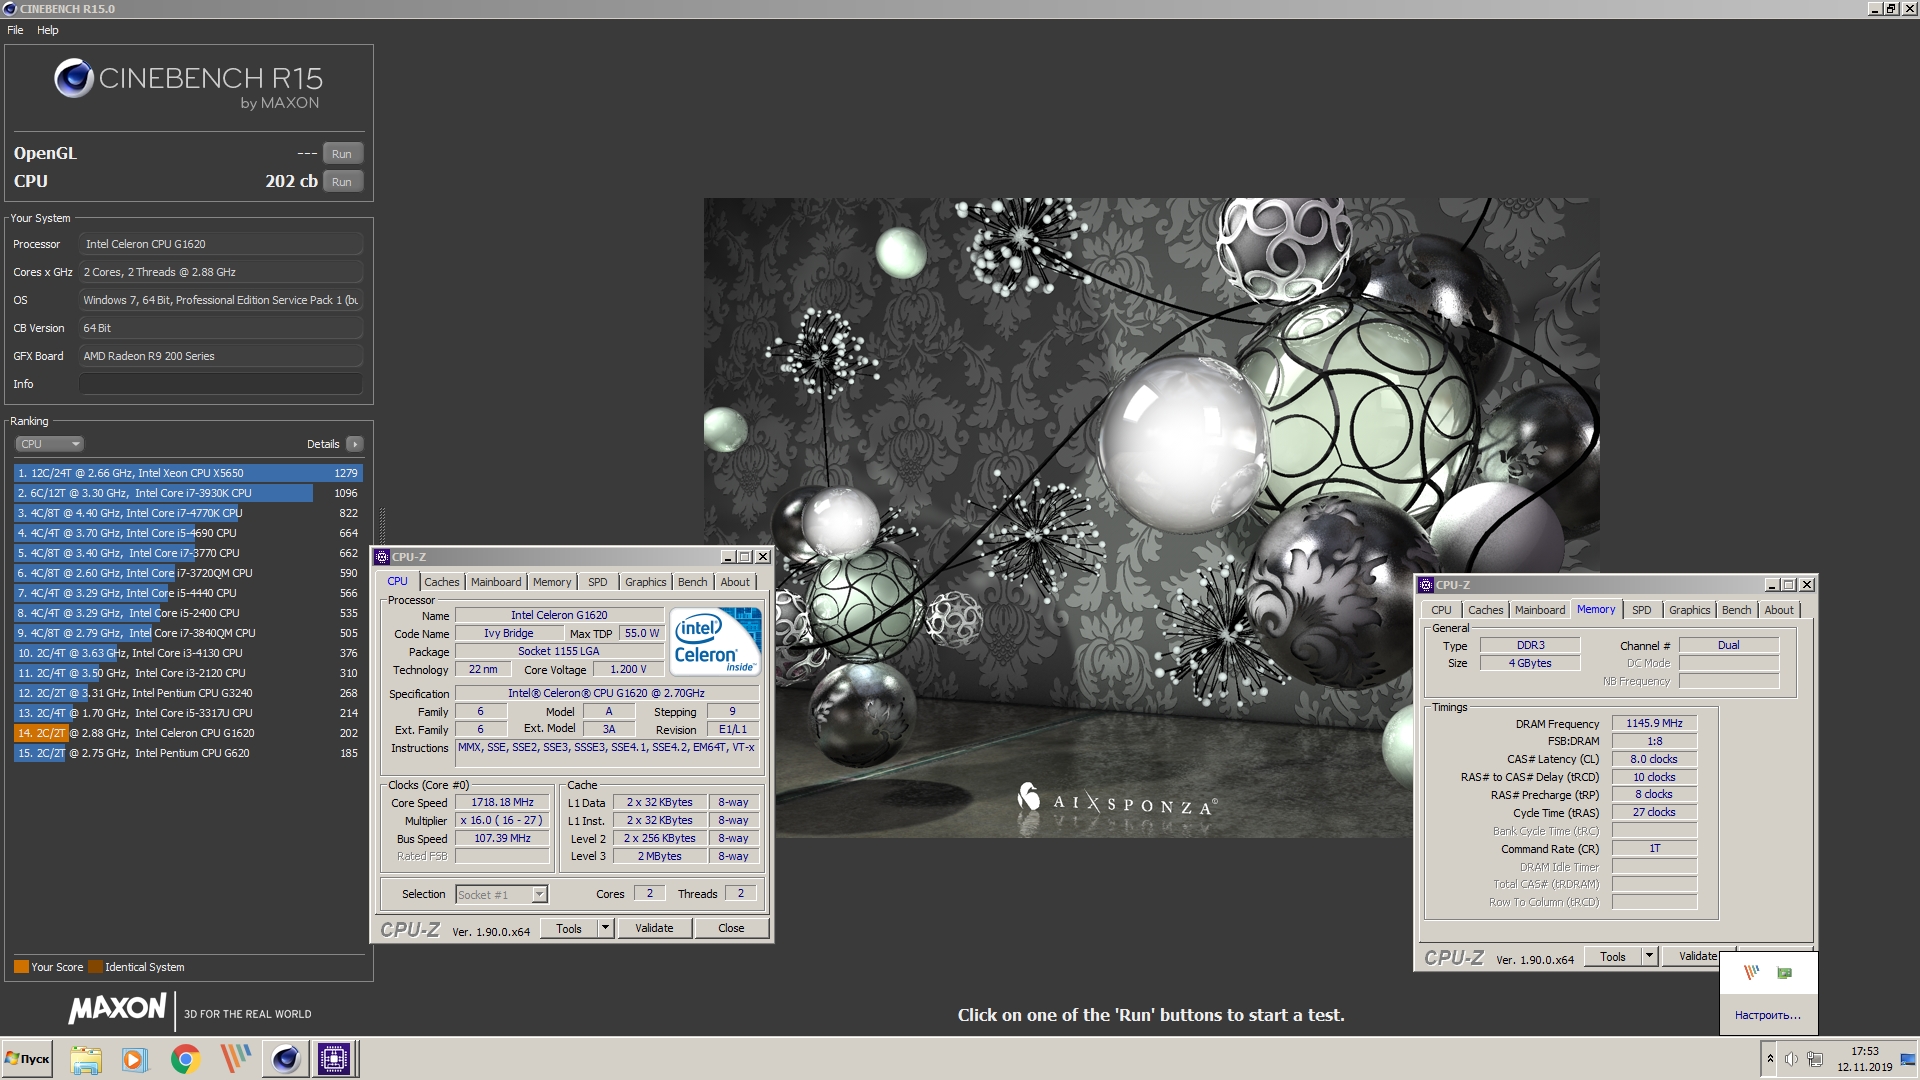Click the green card icon in tray popup
Image resolution: width=1920 pixels, height=1080 pixels.
1785,972
